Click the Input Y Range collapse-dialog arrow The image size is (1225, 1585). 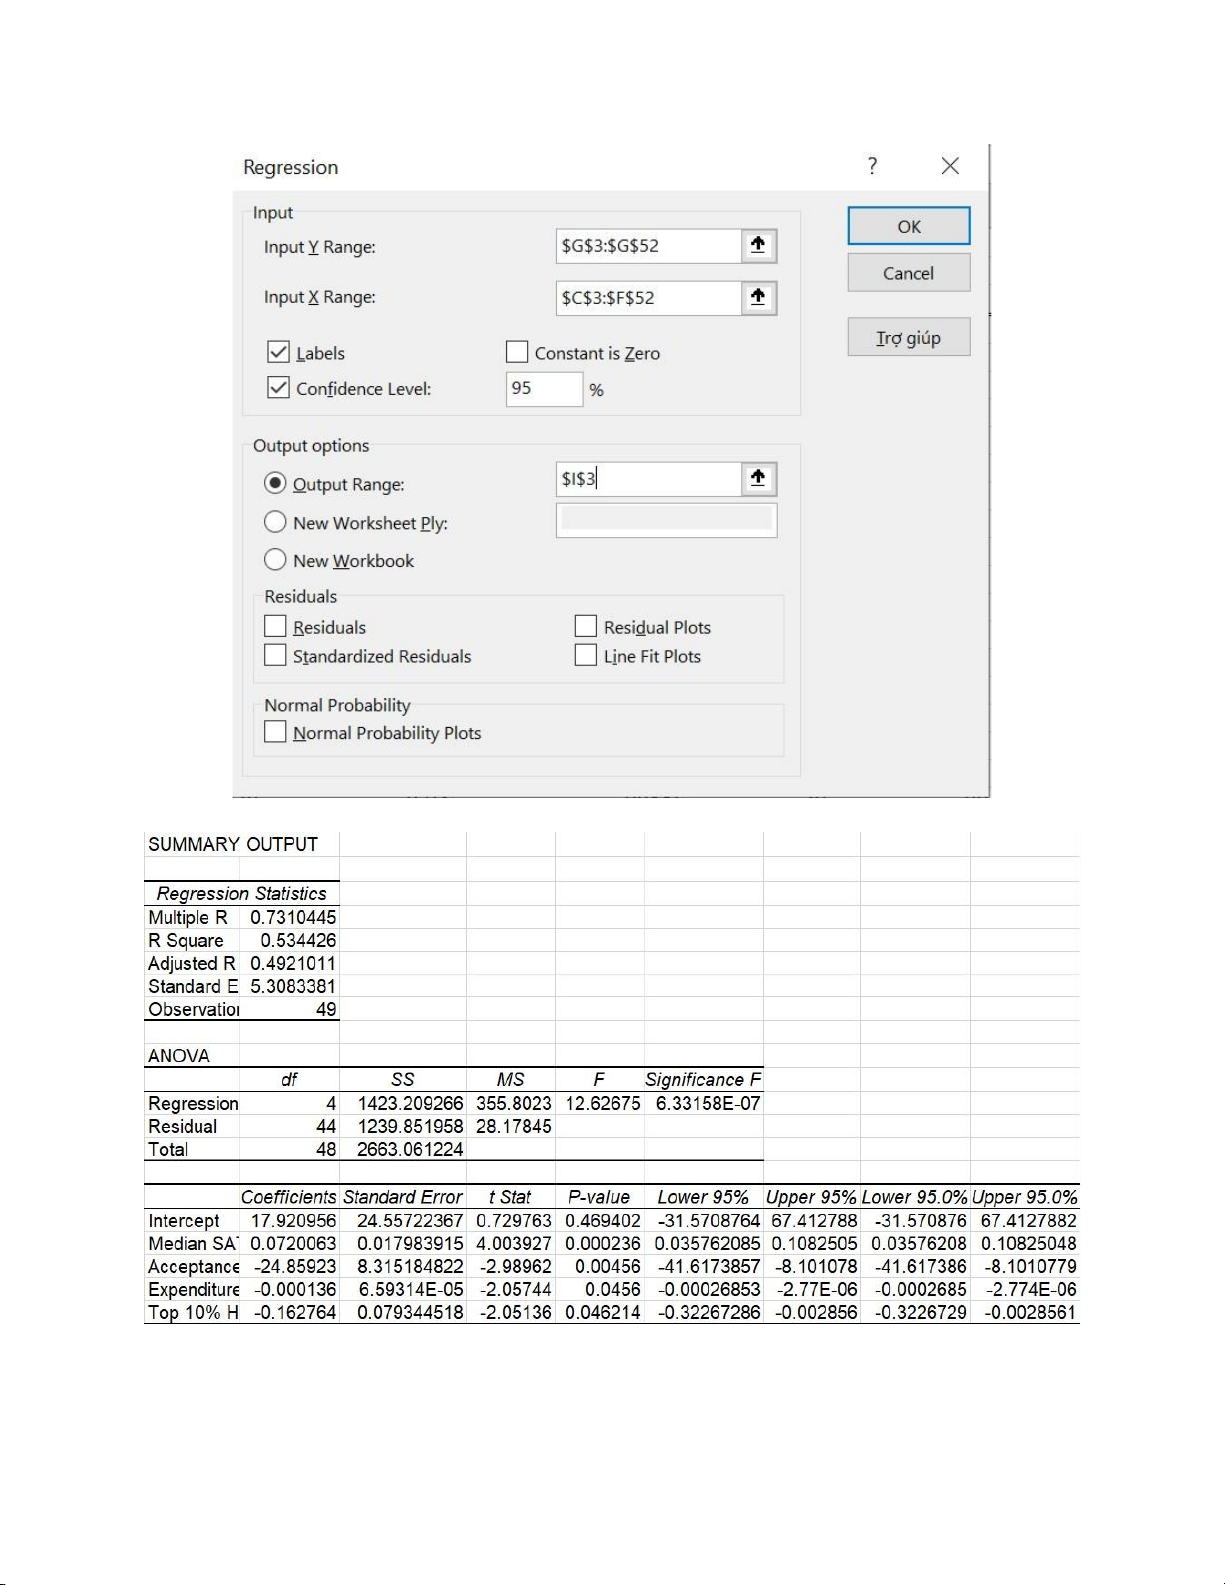758,246
